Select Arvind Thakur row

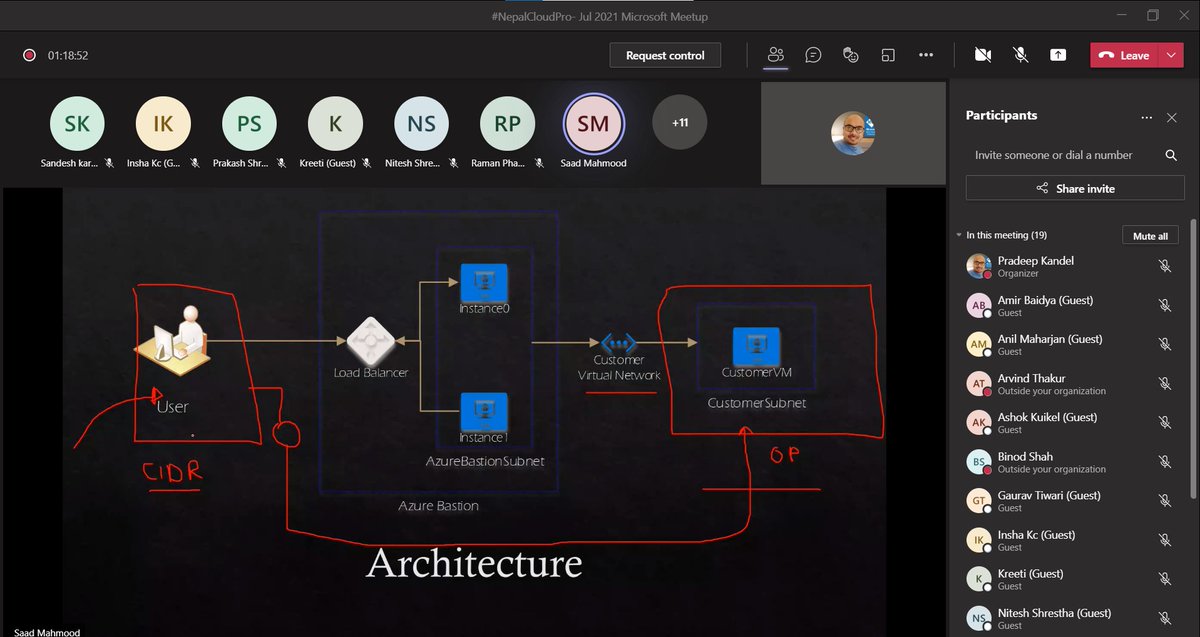1070,383
